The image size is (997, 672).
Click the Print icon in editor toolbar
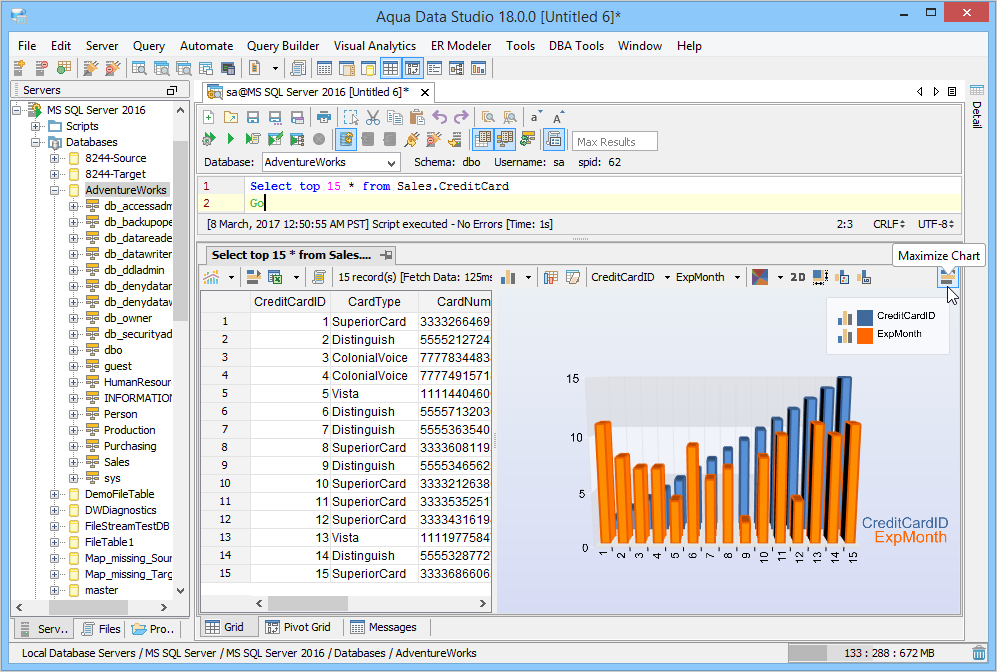(x=323, y=117)
